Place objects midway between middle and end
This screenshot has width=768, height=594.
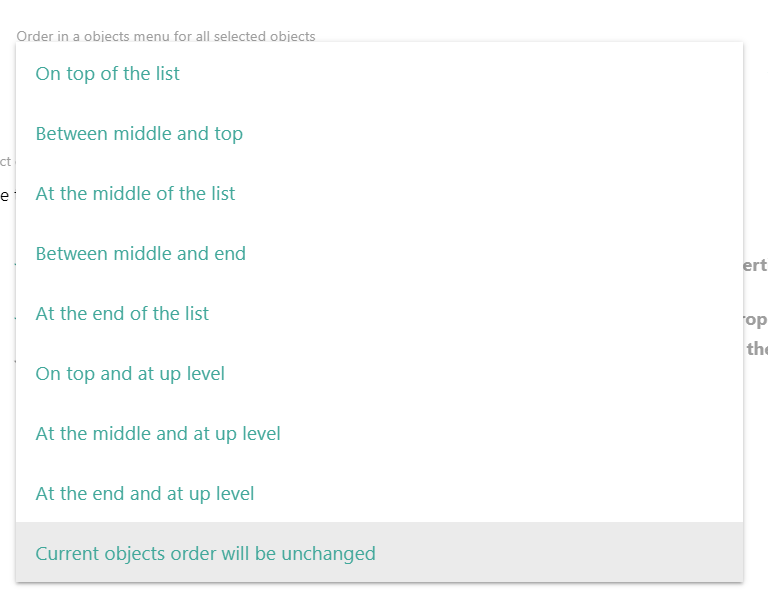140,253
